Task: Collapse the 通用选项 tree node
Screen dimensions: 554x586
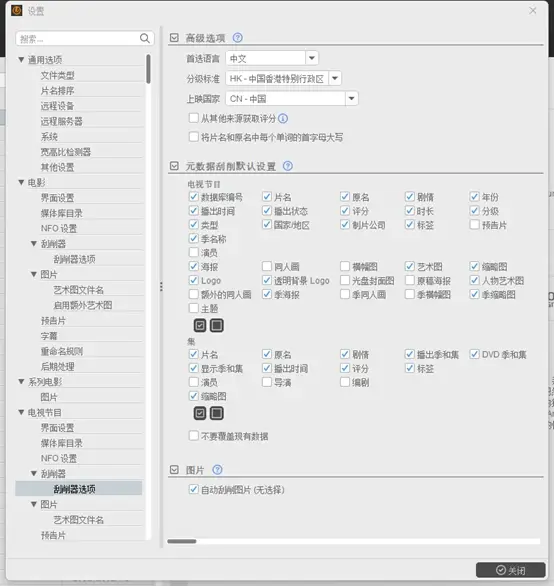Action: pyautogui.click(x=21, y=60)
